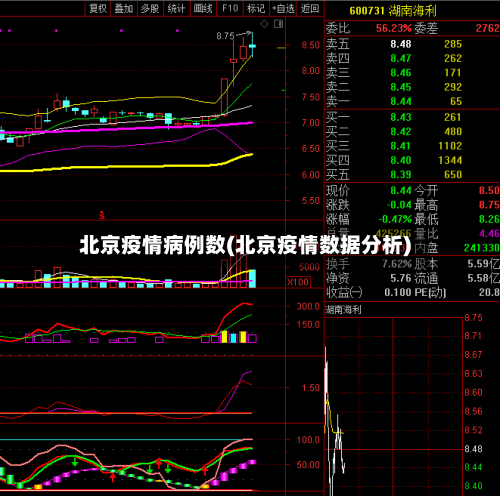Click the 7.00 price axis label
500x496 pixels.
coord(311,123)
